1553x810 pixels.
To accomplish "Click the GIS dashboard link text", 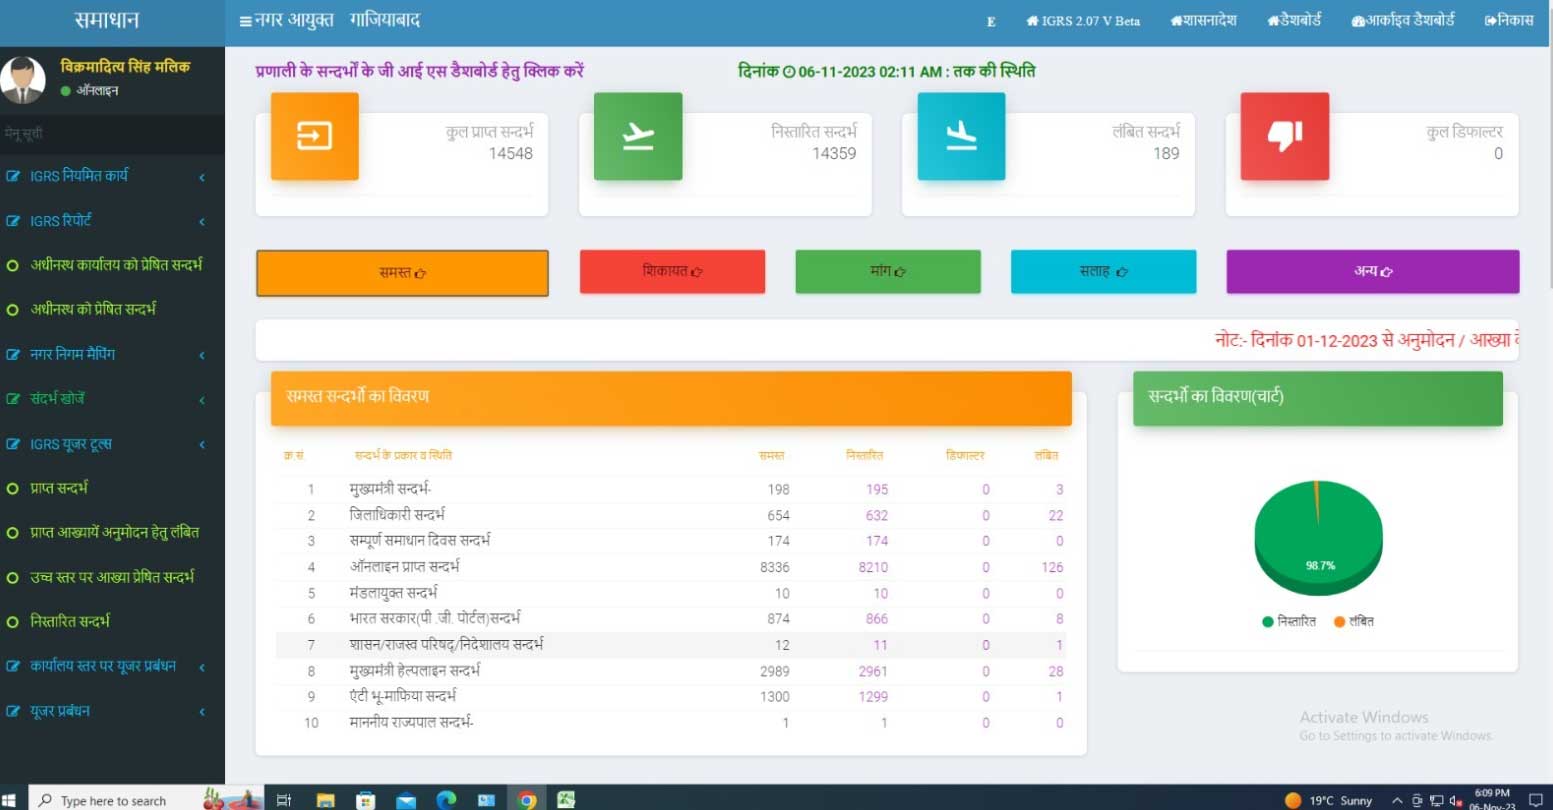I will coord(419,71).
